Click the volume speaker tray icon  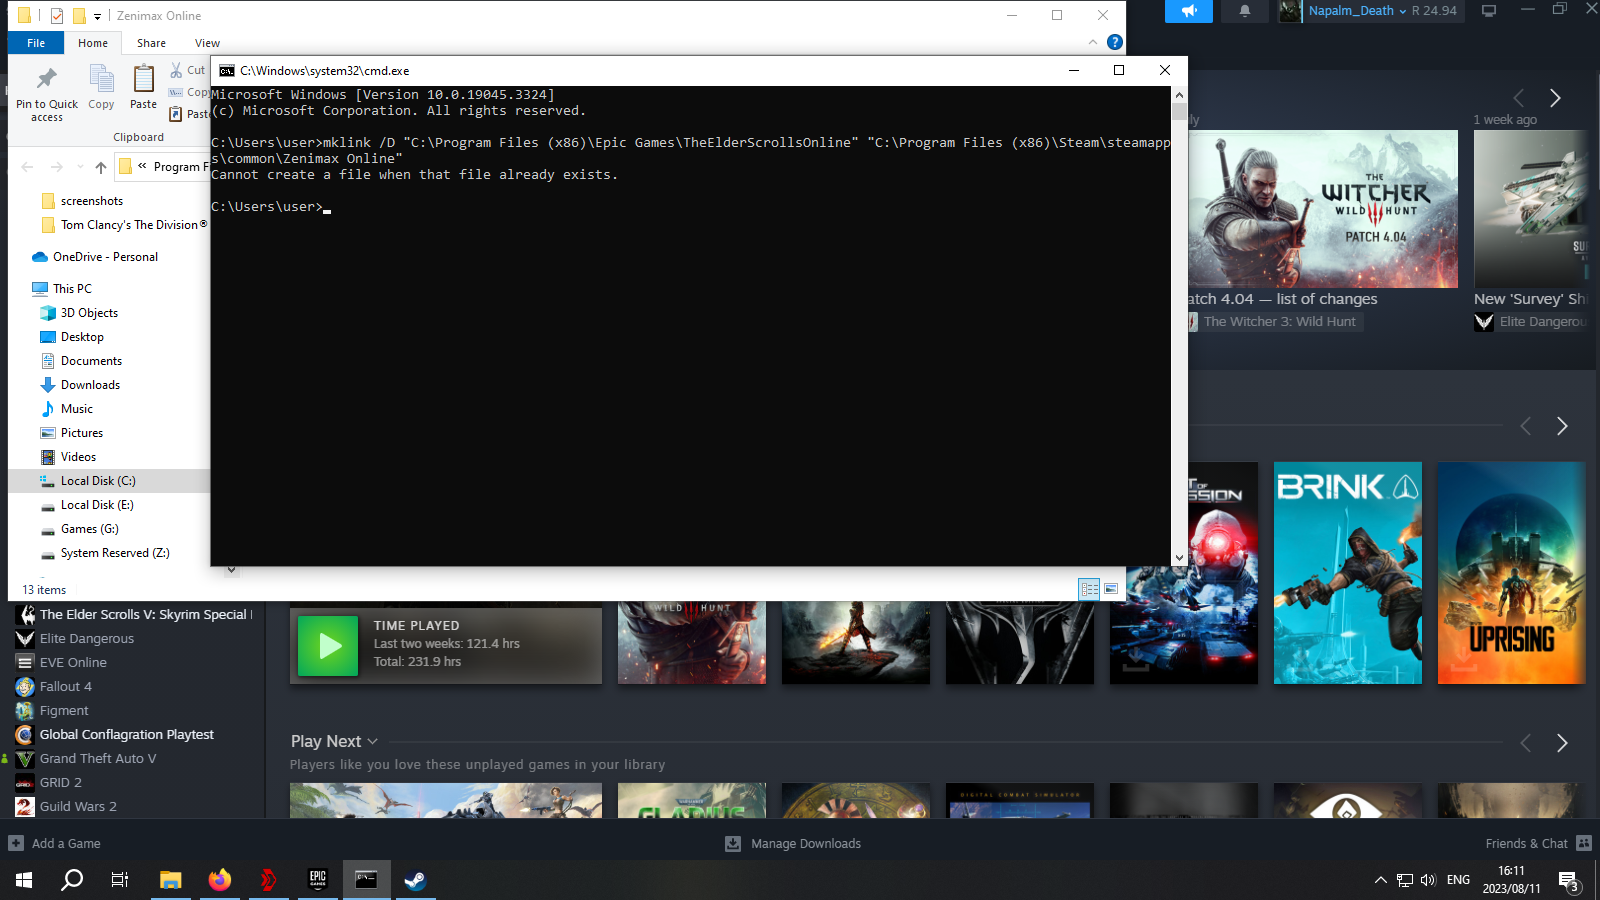1428,880
